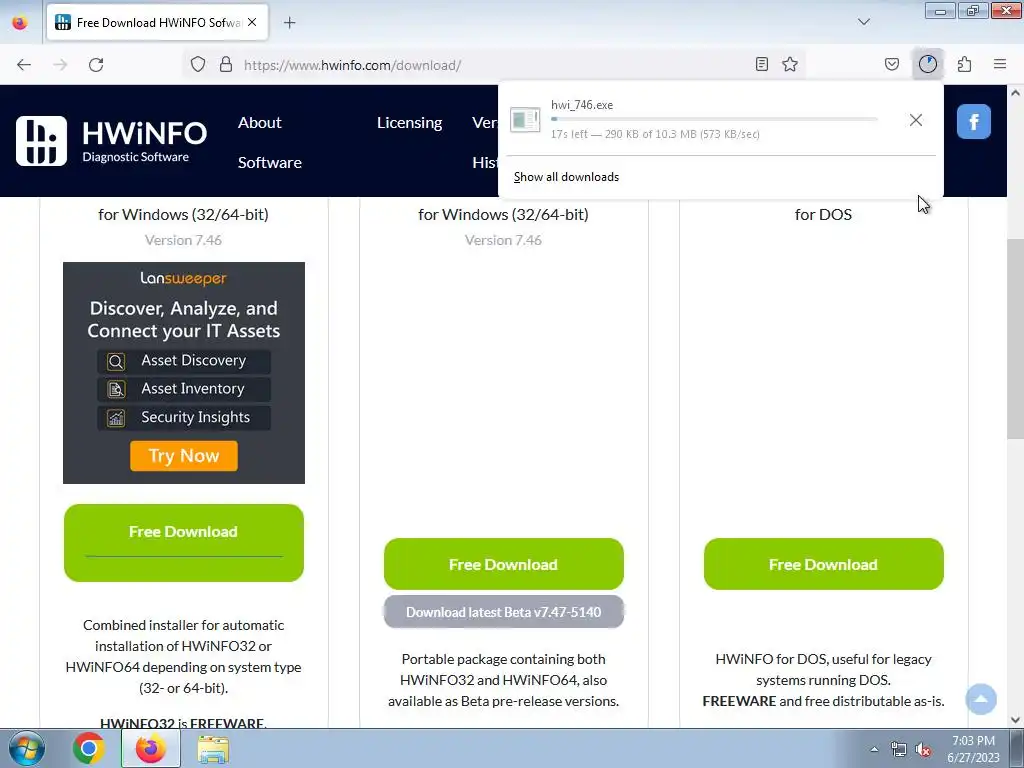1024x768 pixels.
Task: Close the Free Download HWiNFO tab
Action: [252, 22]
